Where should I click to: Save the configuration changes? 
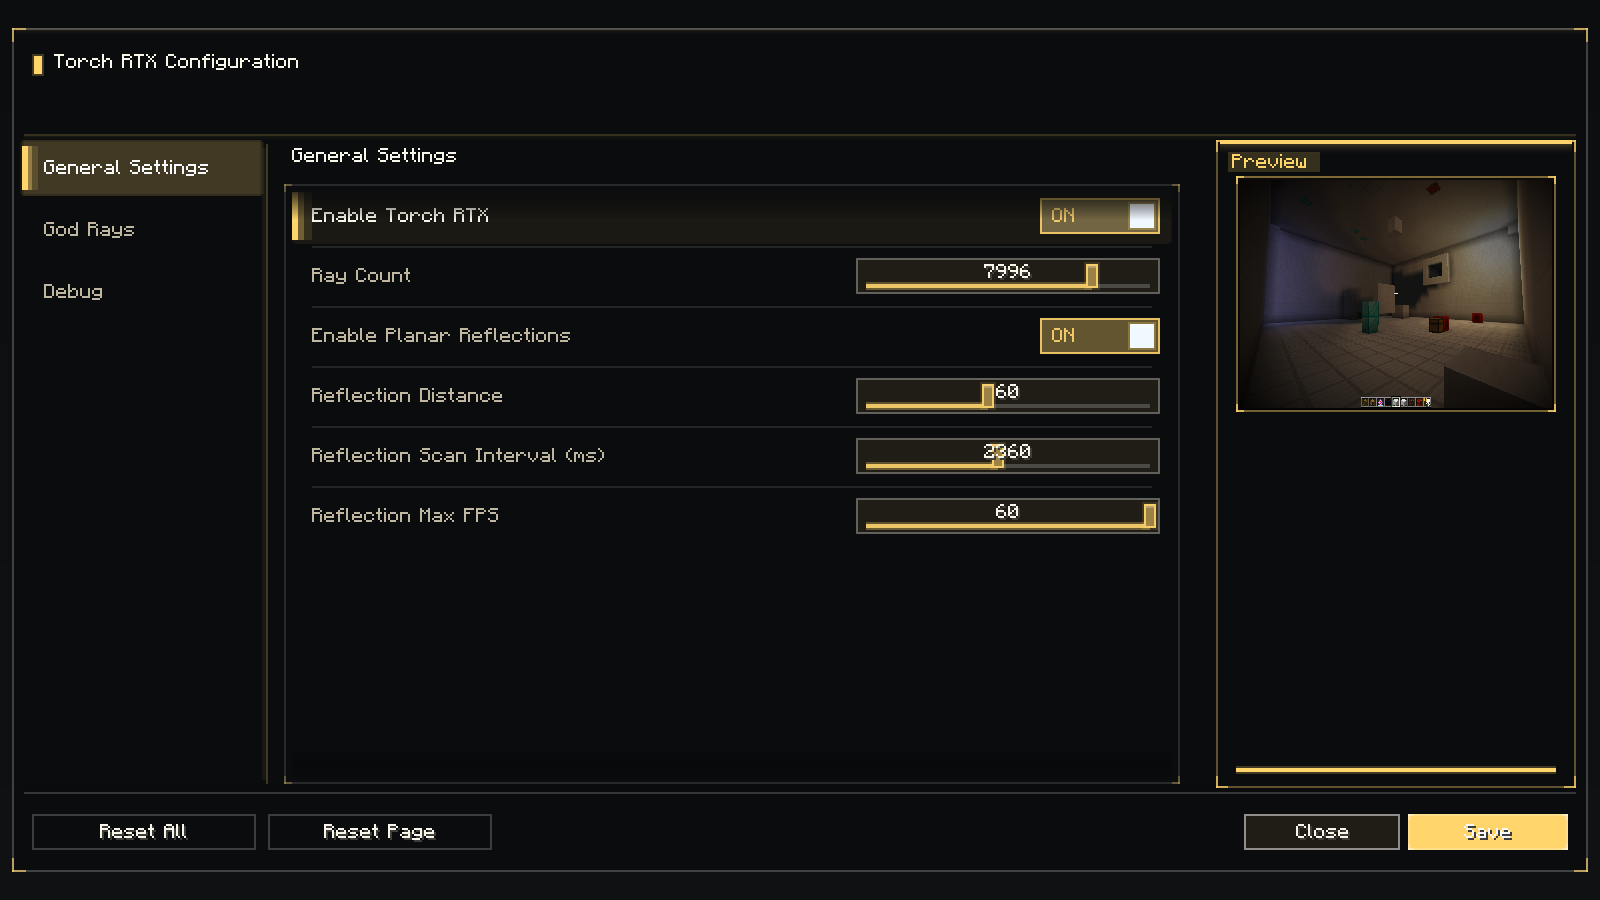(1487, 832)
